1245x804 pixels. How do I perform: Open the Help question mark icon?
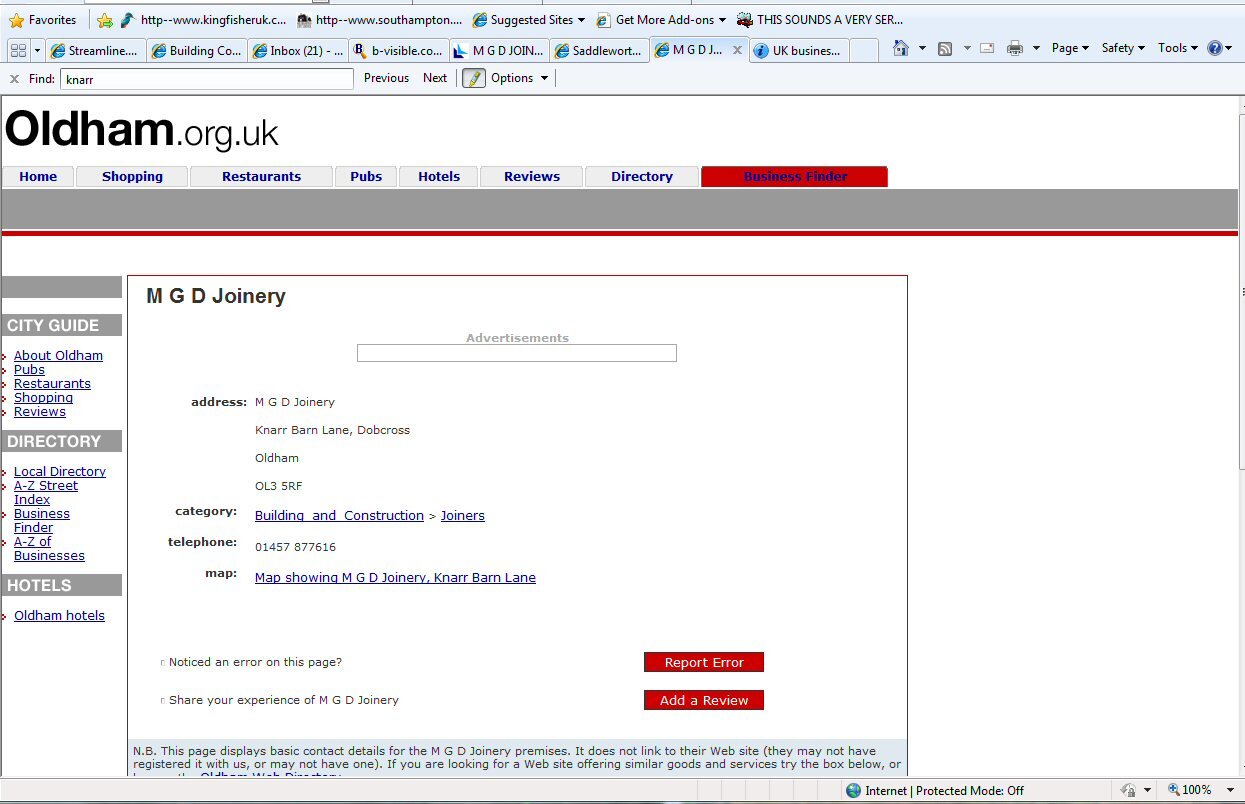[1215, 48]
